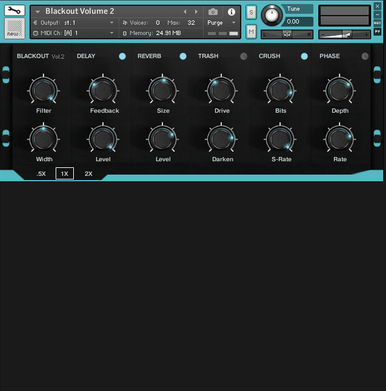Image resolution: width=386 pixels, height=391 pixels.
Task: Solo the instrument with the S button
Action: tap(251, 13)
